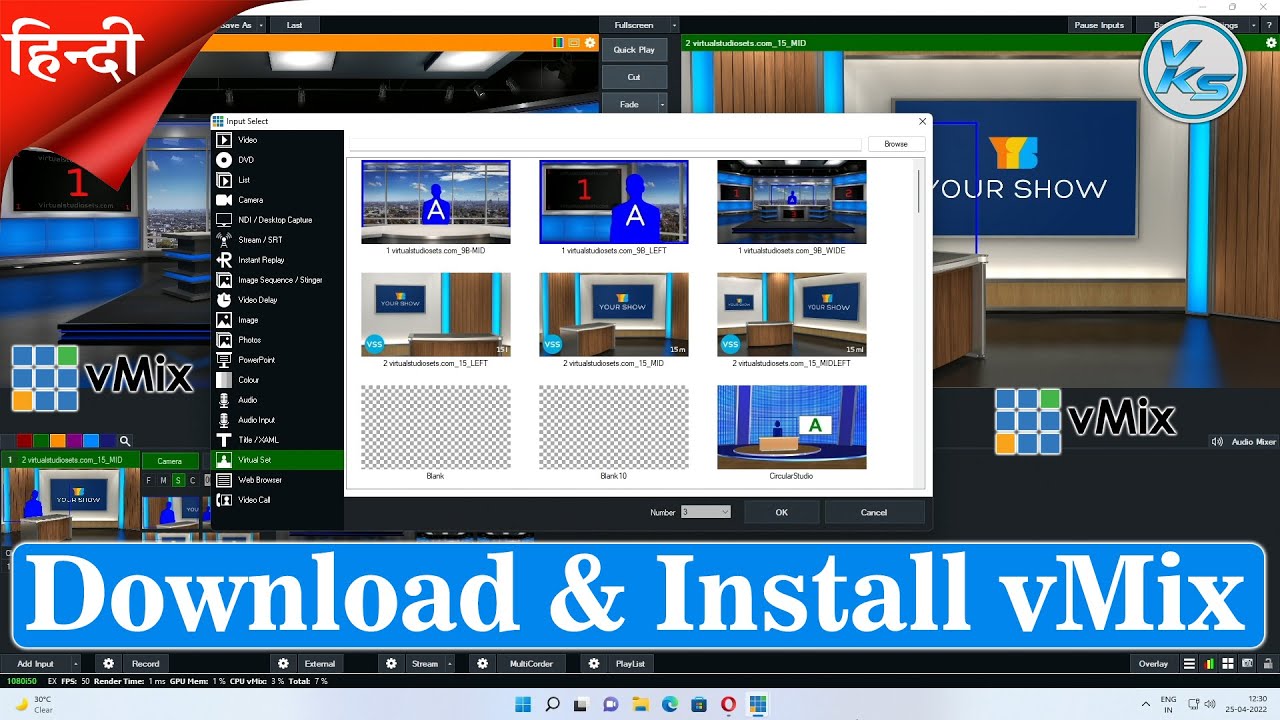The width and height of the screenshot is (1280, 720).
Task: Select the purple category color swatch
Action: tap(74, 441)
